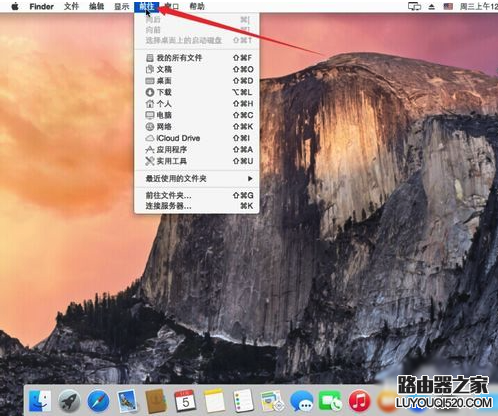Screen dimensions: 498x416
Task: Open Finder from the Dock
Action: click(40, 401)
